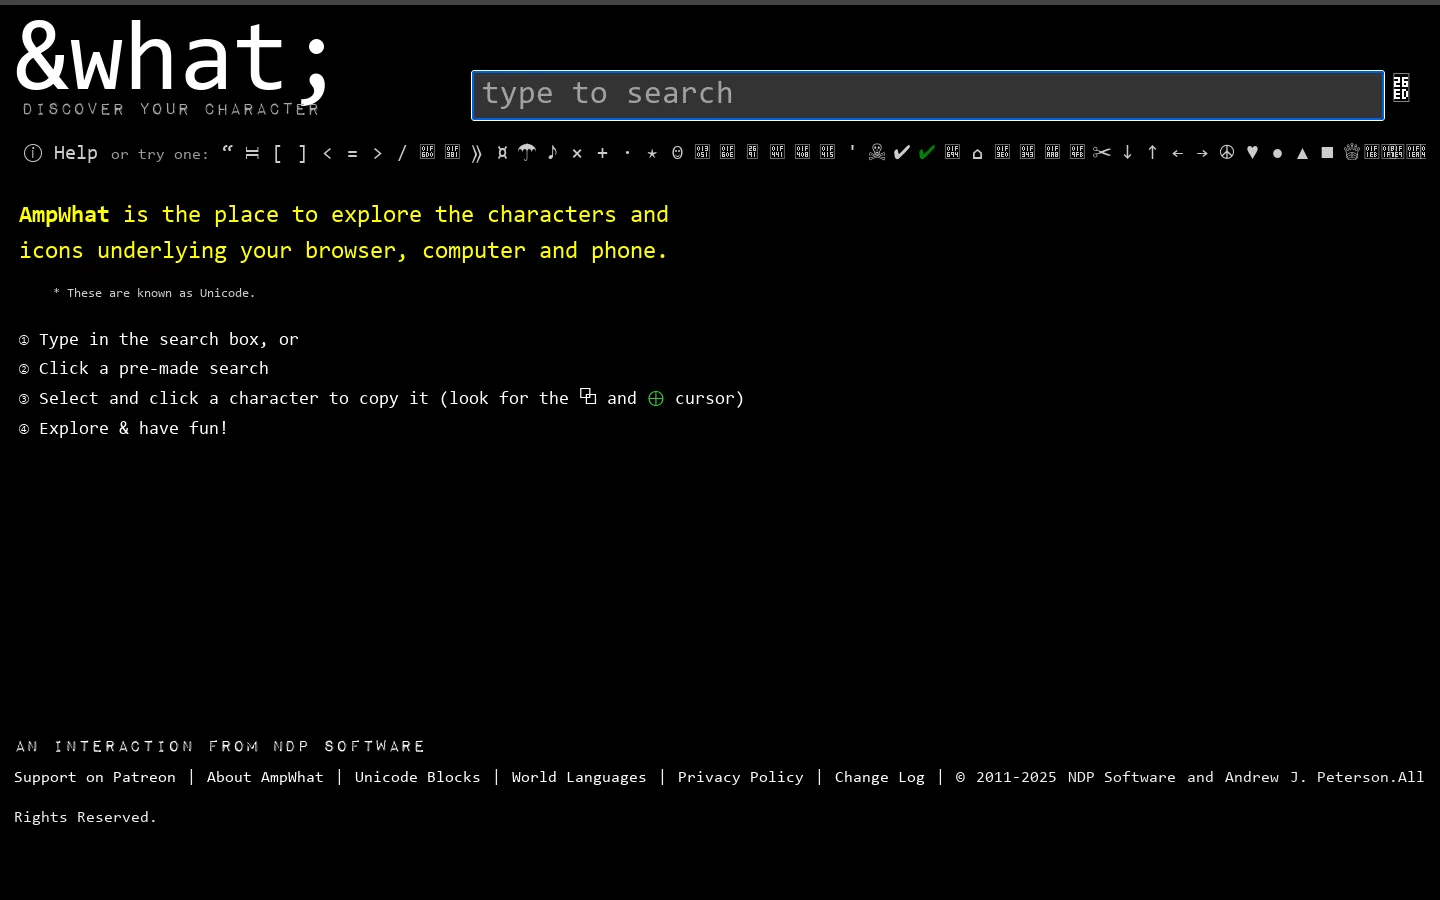
Task: Select the star character sample
Action: (x=652, y=153)
